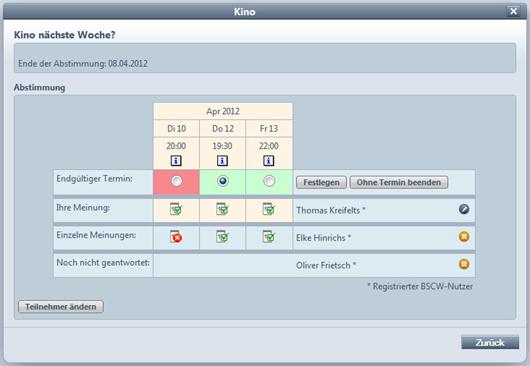This screenshot has height=366, width=530.
Task: Click the 22:00 time cell
Action: 269,146
